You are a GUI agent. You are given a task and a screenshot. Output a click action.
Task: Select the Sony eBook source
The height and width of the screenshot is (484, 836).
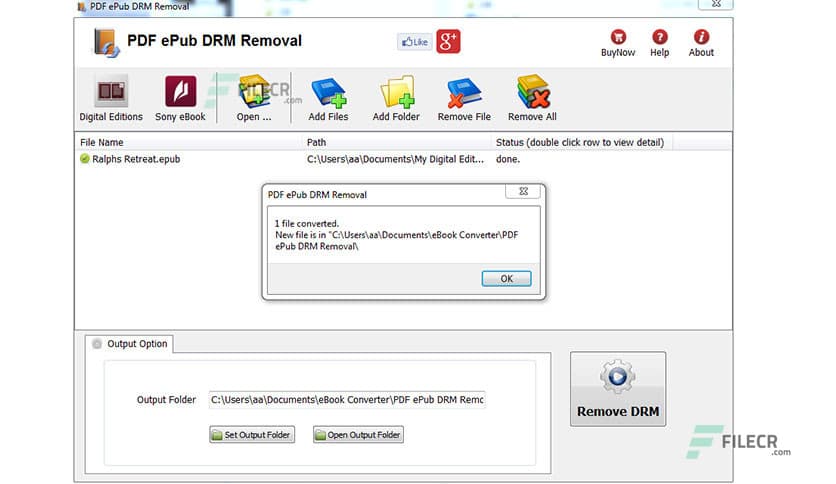tap(180, 99)
